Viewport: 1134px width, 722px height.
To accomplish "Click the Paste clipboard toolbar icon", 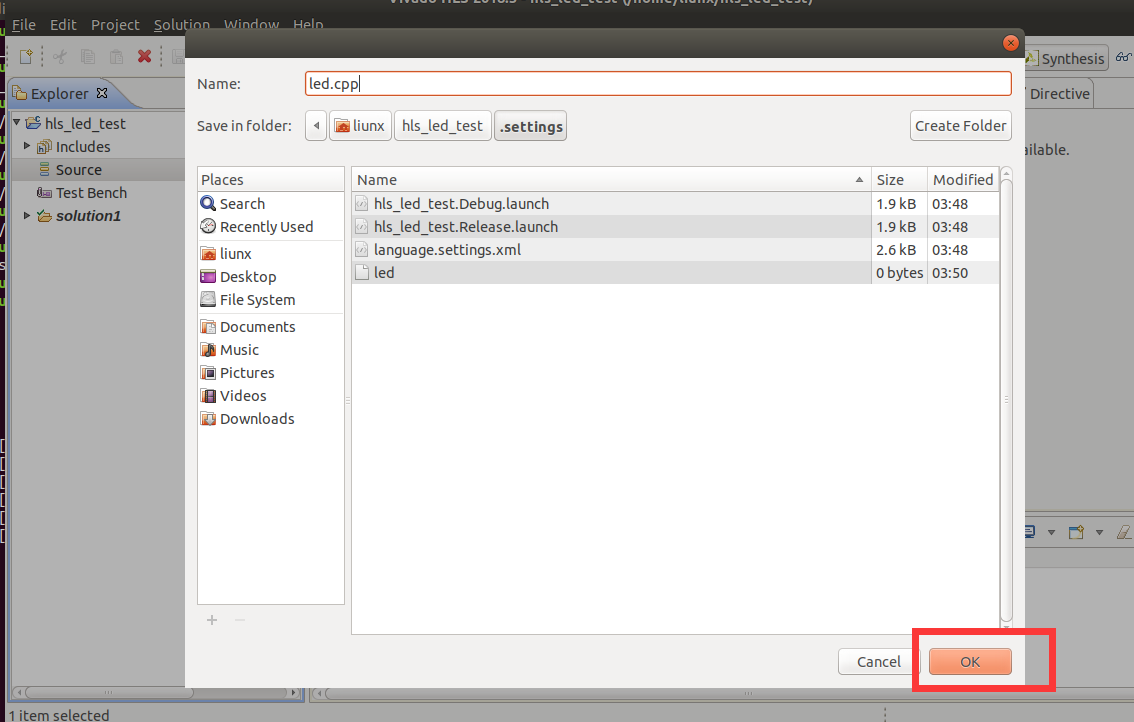I will (116, 56).
